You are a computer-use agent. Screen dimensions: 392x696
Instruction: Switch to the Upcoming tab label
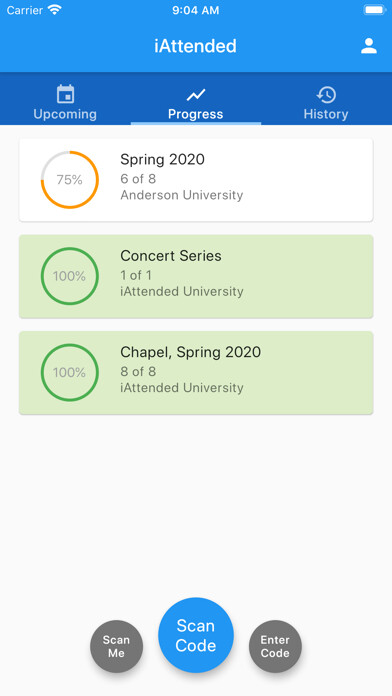pos(65,114)
